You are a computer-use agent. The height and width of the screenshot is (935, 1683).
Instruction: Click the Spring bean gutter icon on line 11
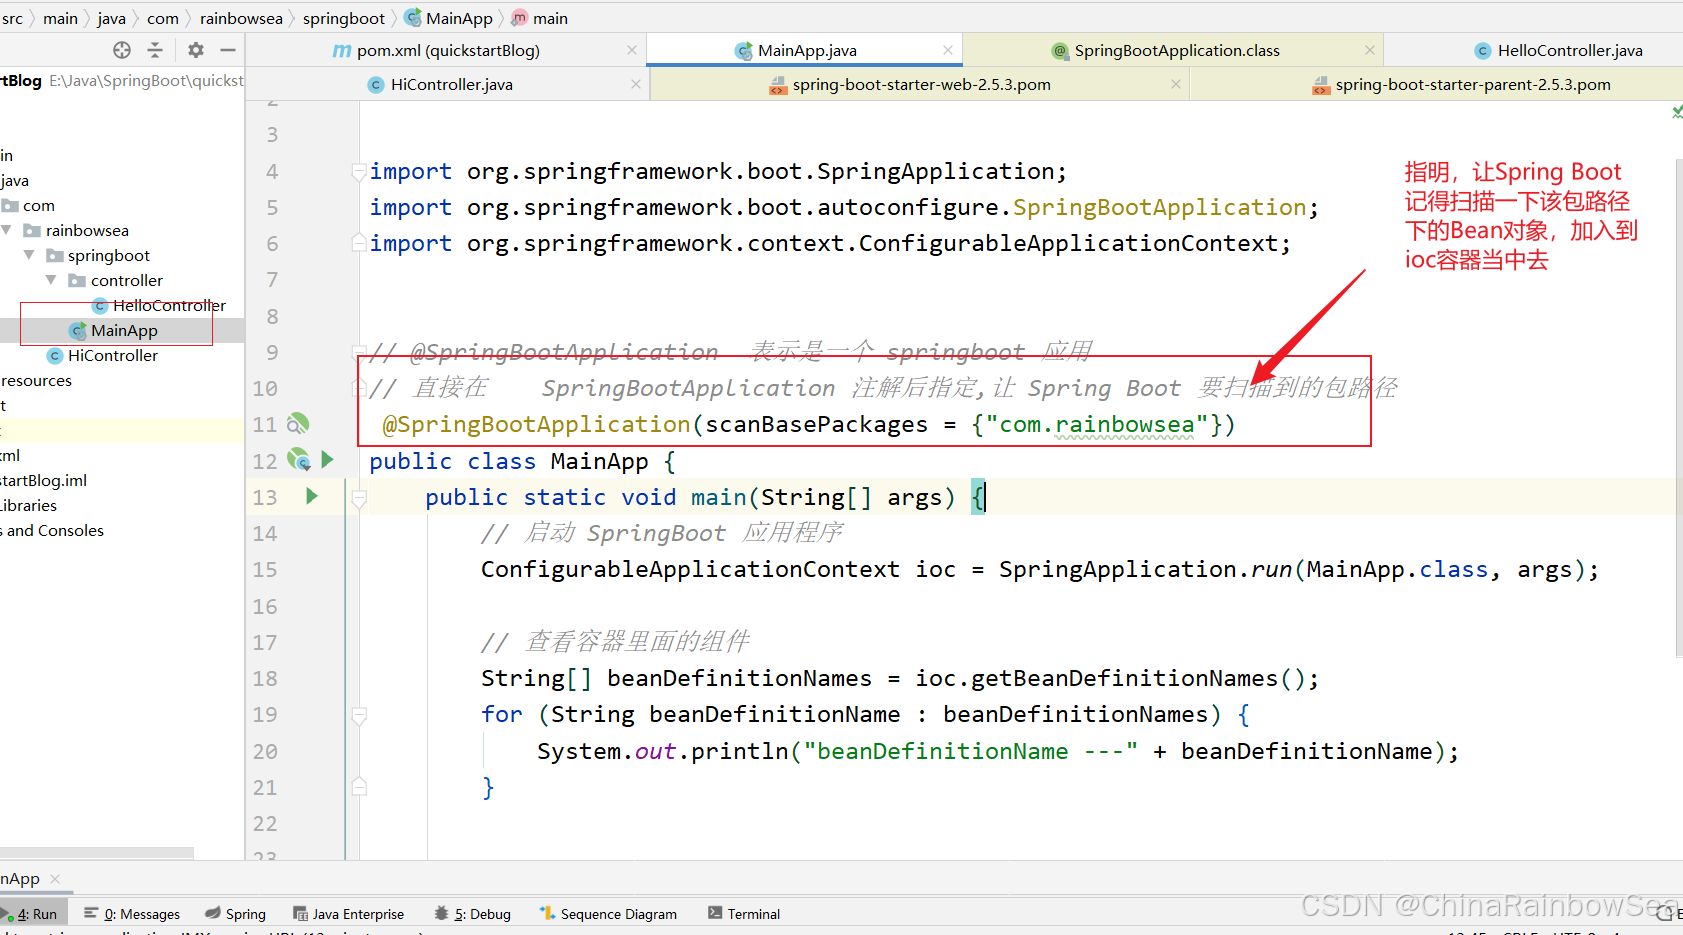point(298,424)
